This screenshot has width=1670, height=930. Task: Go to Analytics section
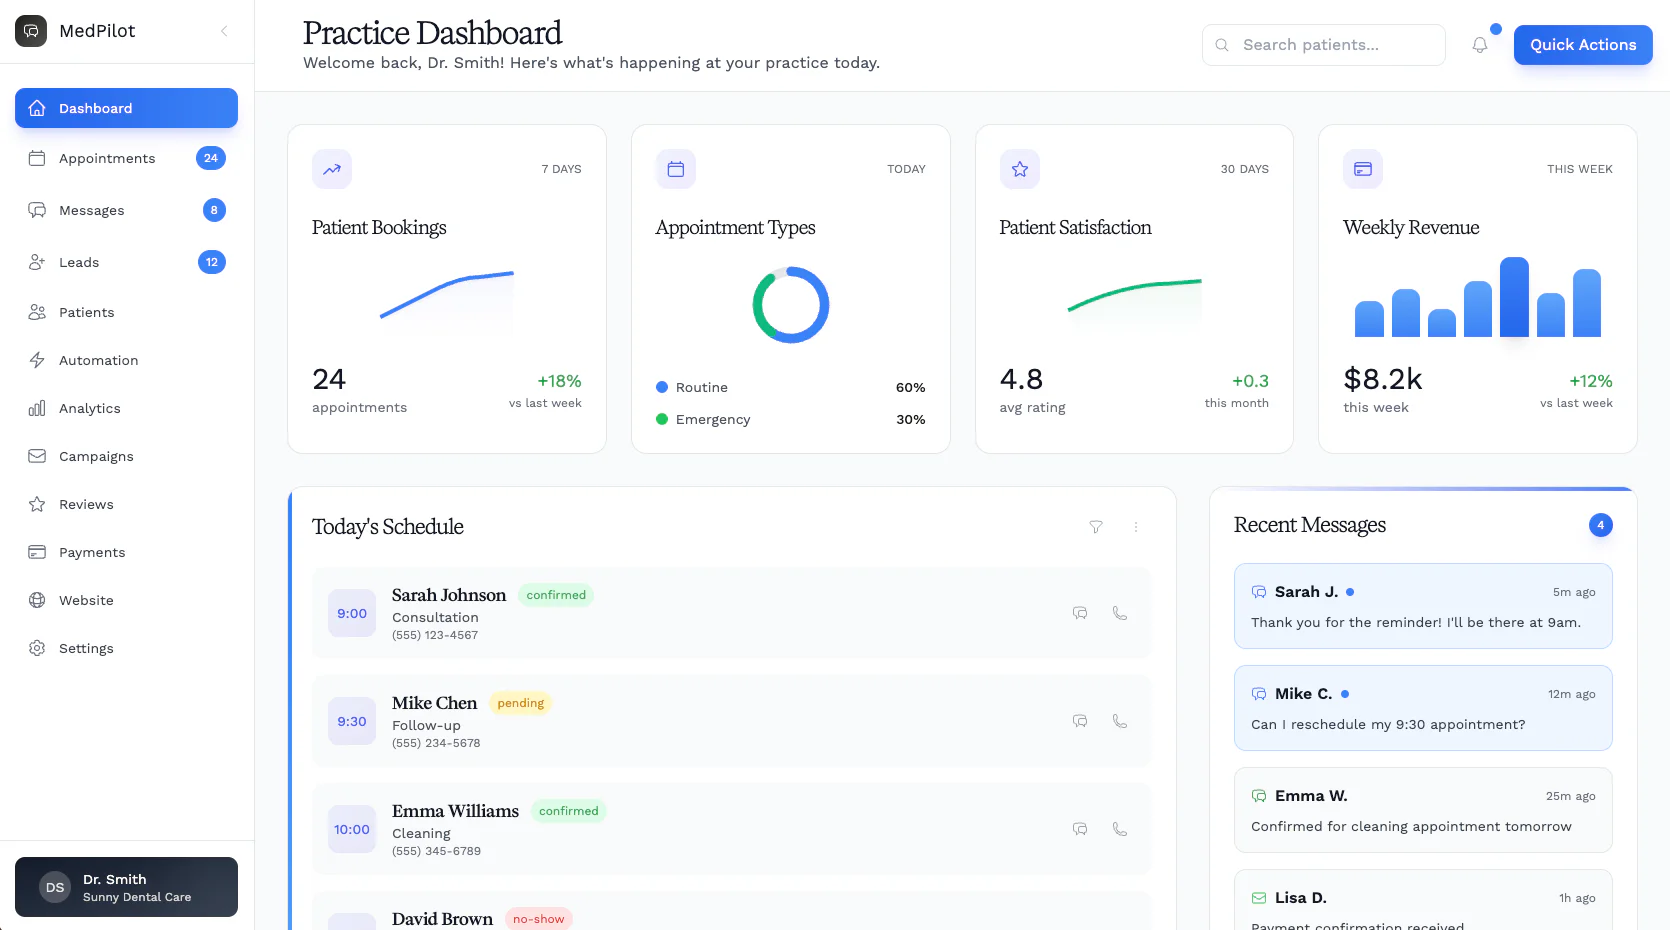click(89, 408)
